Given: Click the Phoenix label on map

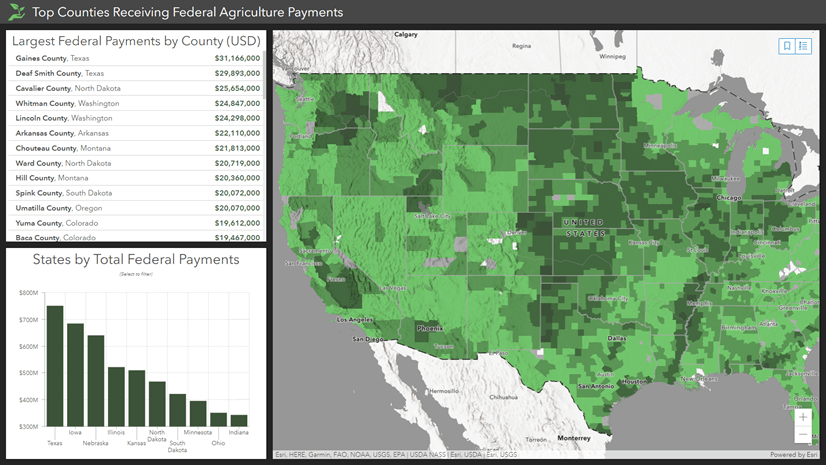Looking at the screenshot, I should (430, 328).
